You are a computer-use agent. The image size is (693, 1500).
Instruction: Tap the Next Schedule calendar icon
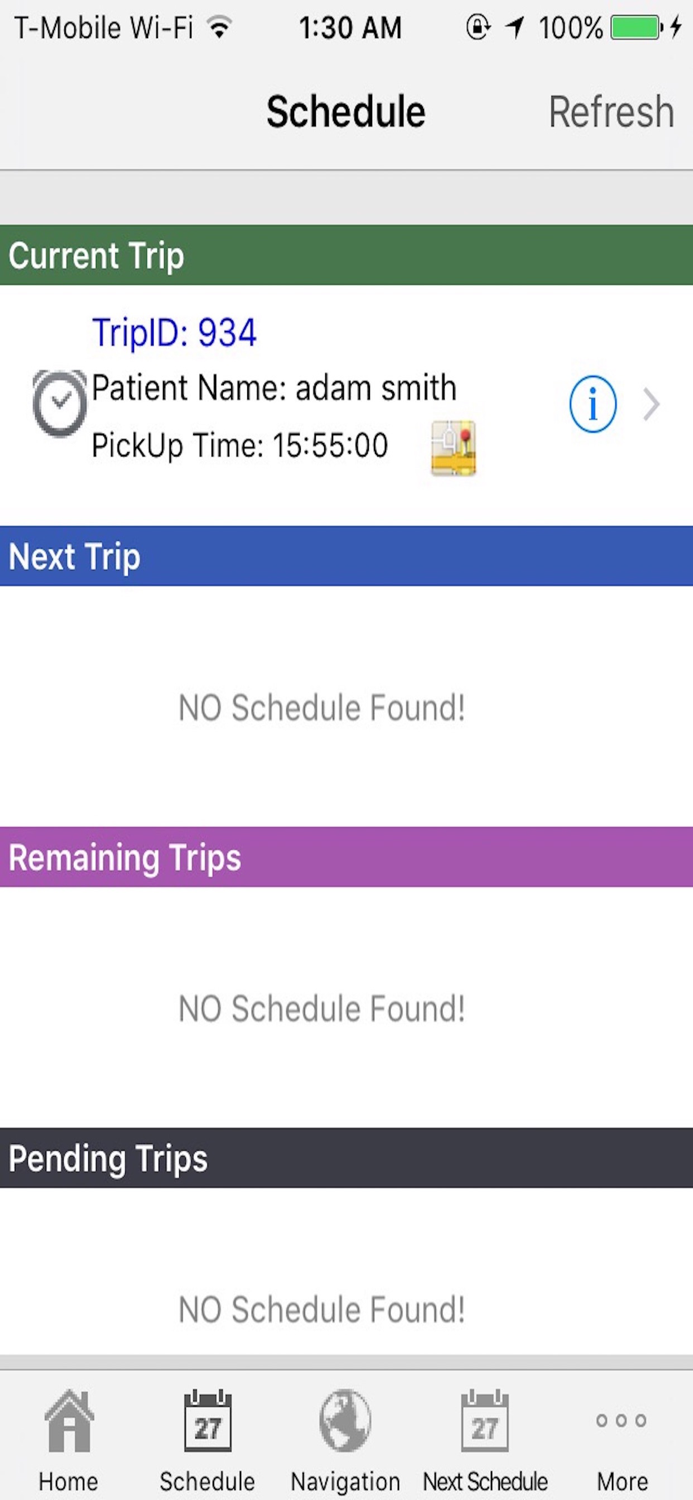coord(485,1421)
